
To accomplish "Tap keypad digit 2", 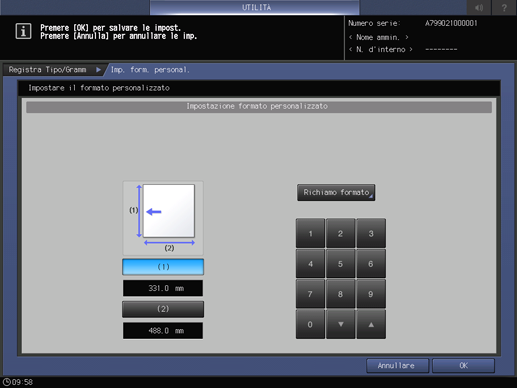I will 340,233.
